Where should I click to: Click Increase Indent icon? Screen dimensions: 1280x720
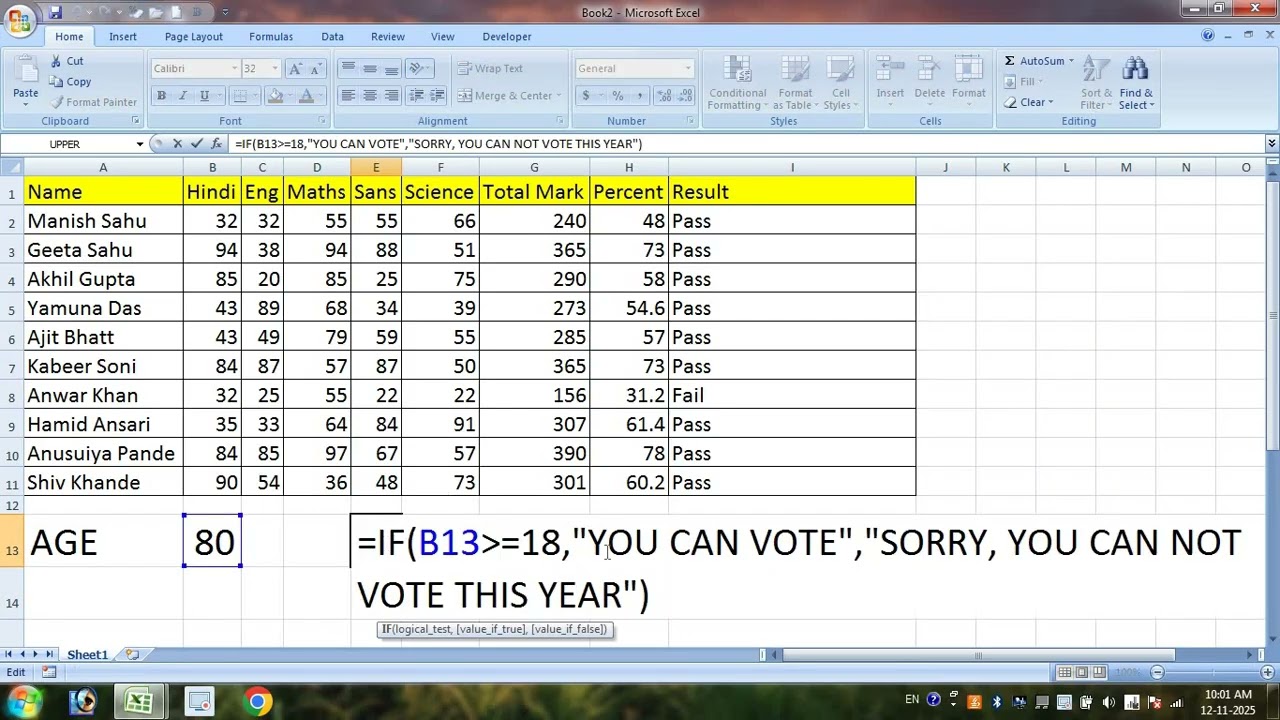click(x=439, y=96)
